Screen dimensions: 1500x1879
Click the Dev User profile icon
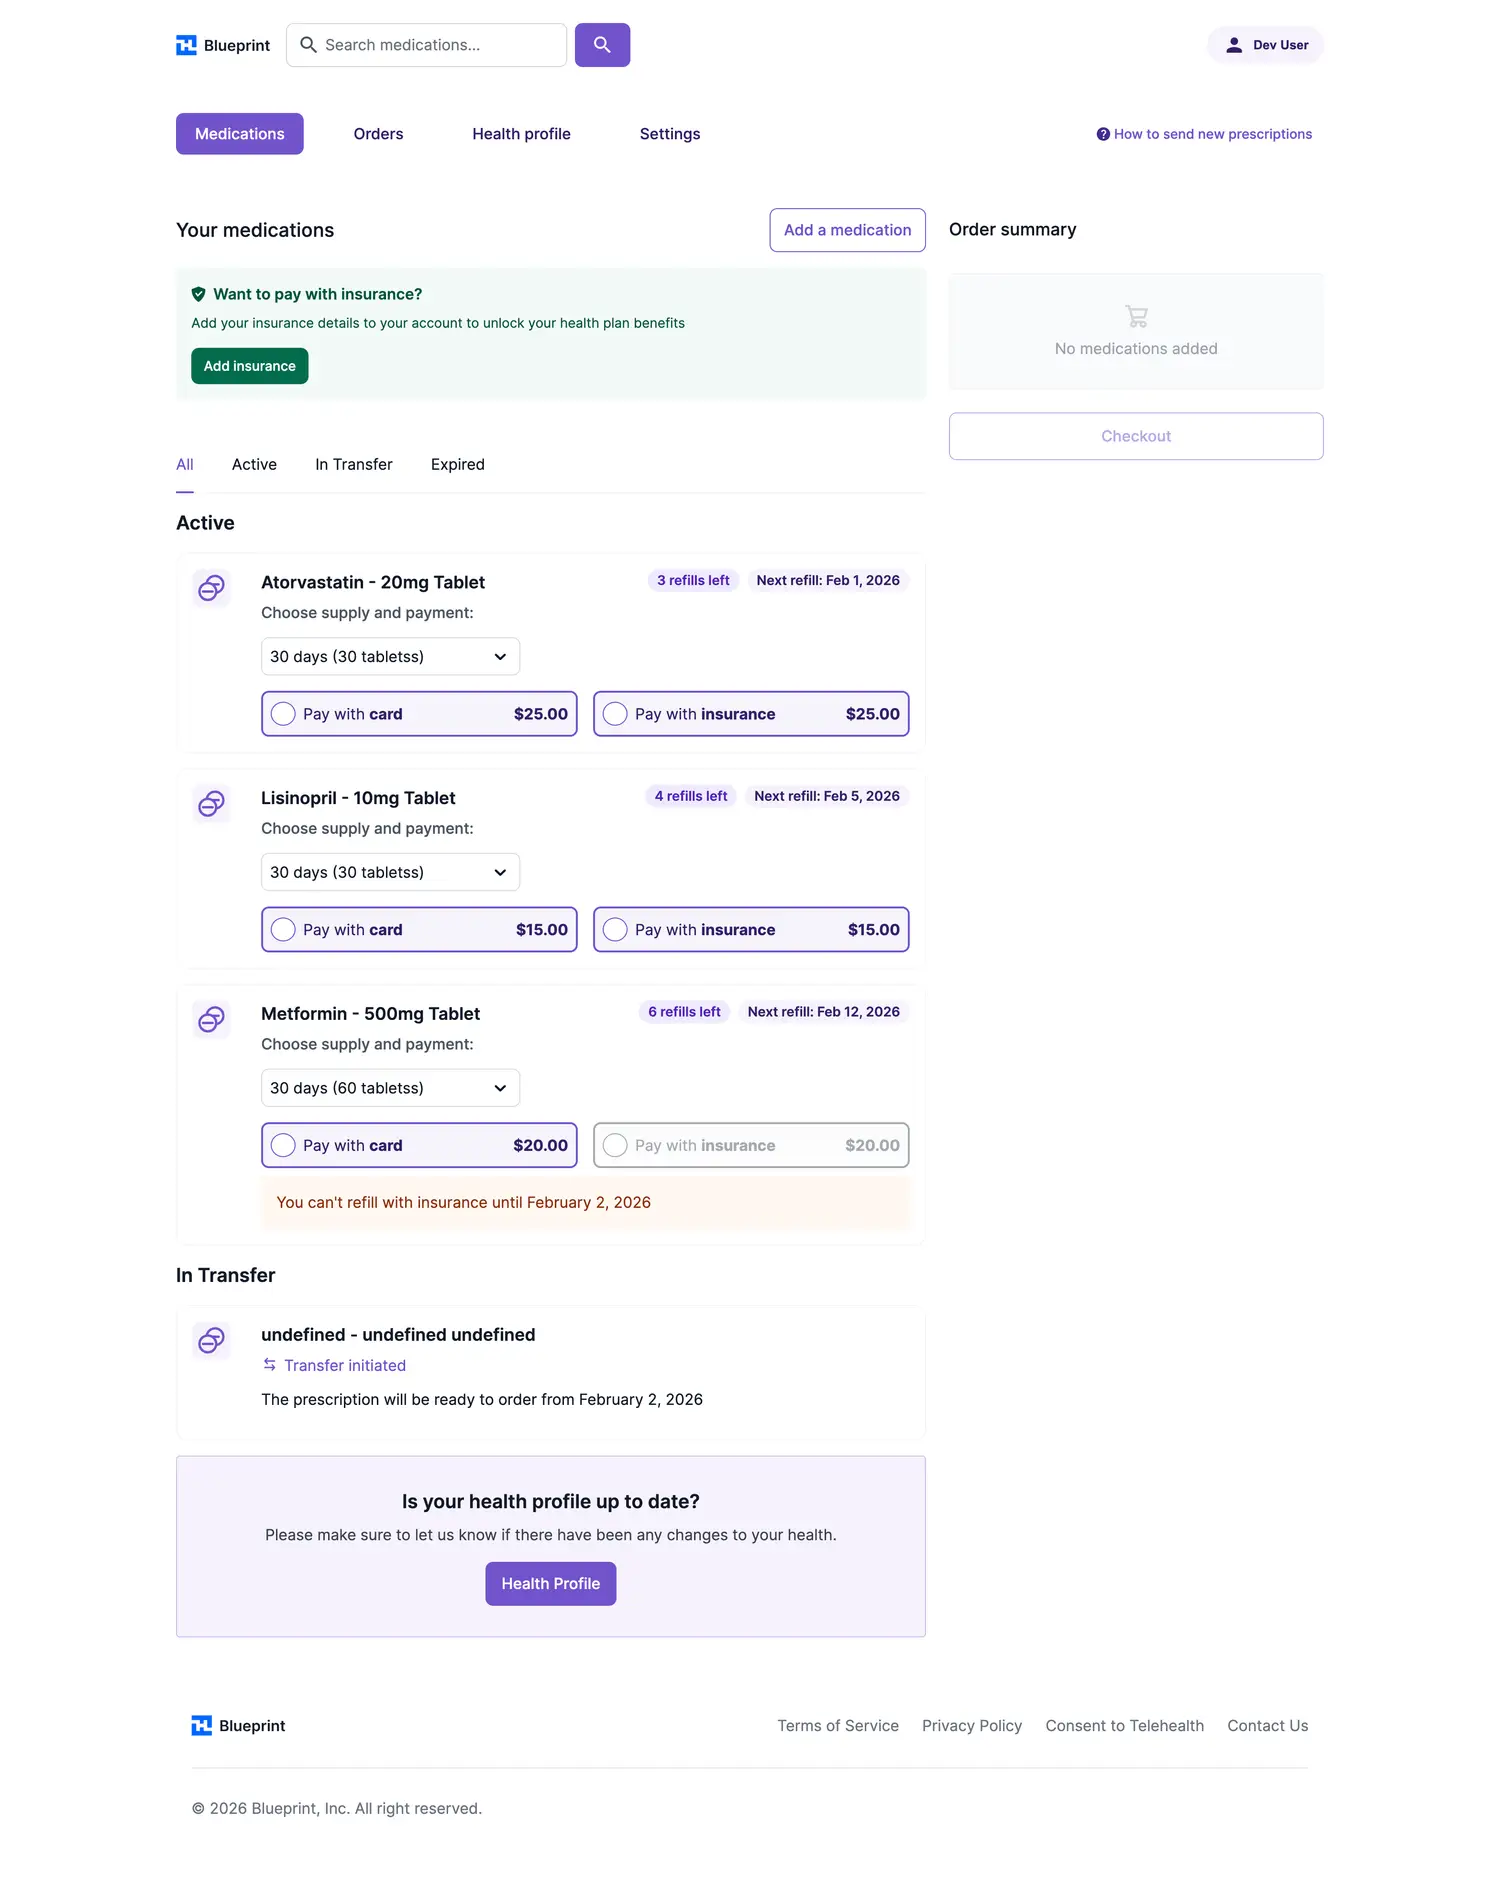[x=1234, y=45]
